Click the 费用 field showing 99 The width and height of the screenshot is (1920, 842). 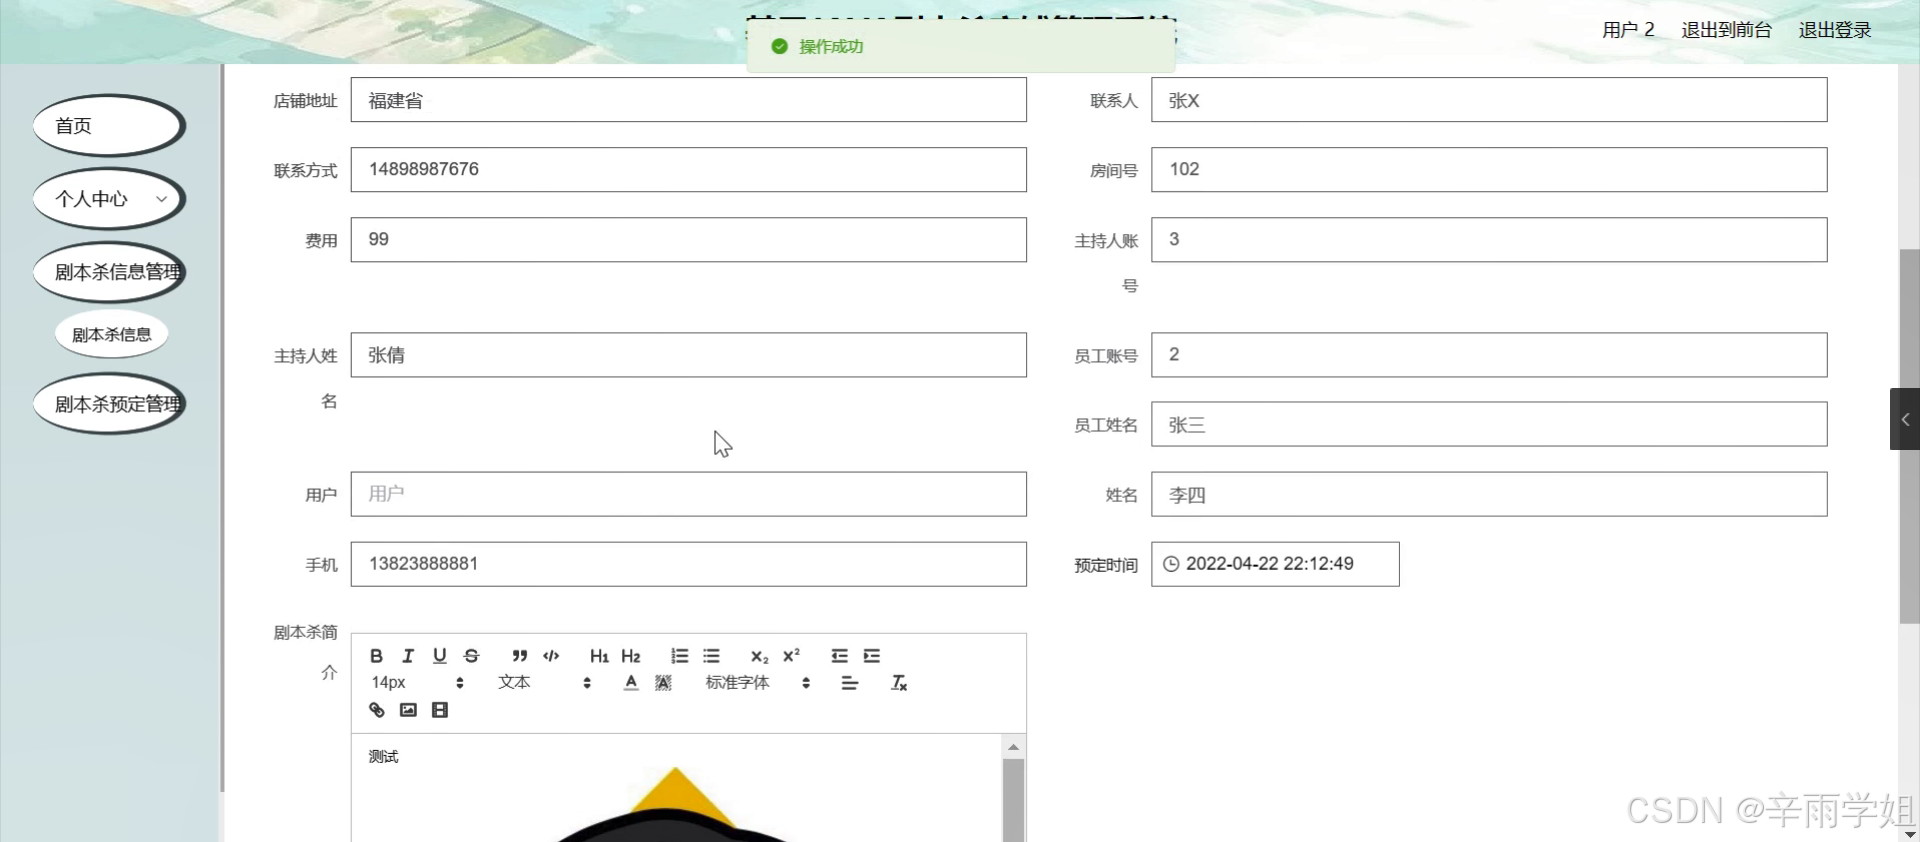pos(688,240)
